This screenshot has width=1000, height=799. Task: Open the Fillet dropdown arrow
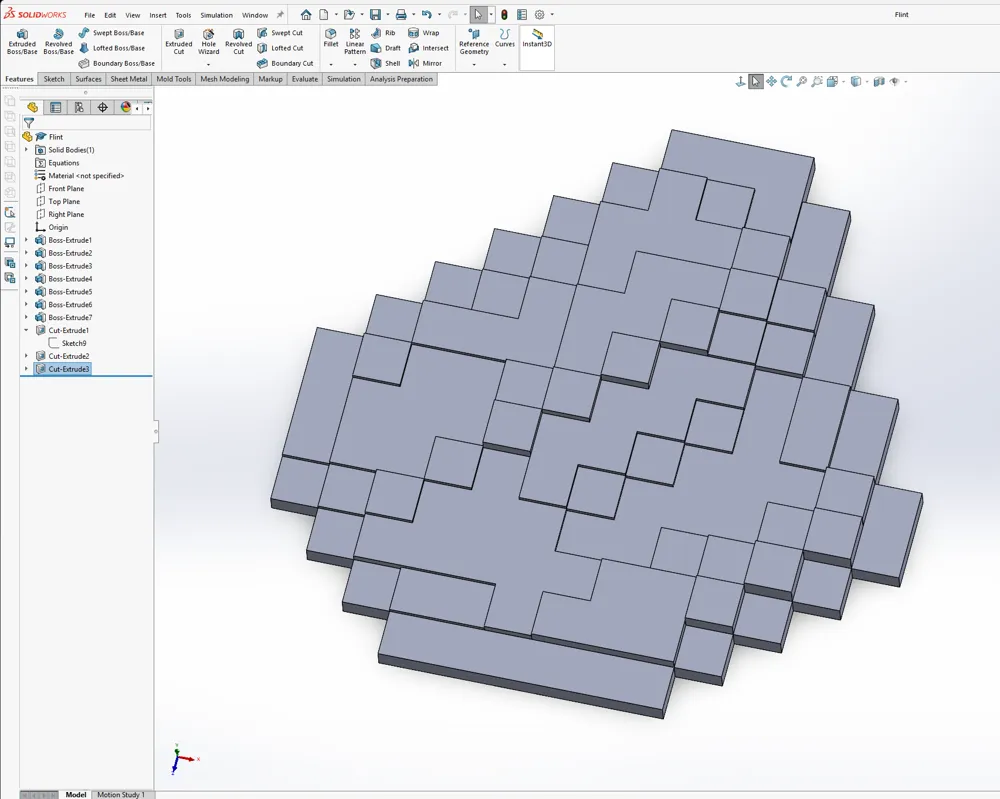coord(331,64)
